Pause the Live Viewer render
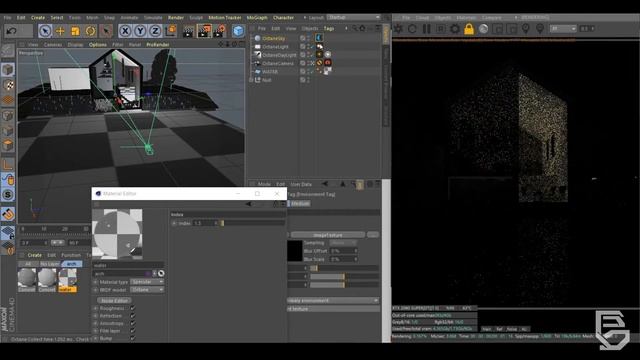The height and width of the screenshot is (360, 640). tap(427, 29)
